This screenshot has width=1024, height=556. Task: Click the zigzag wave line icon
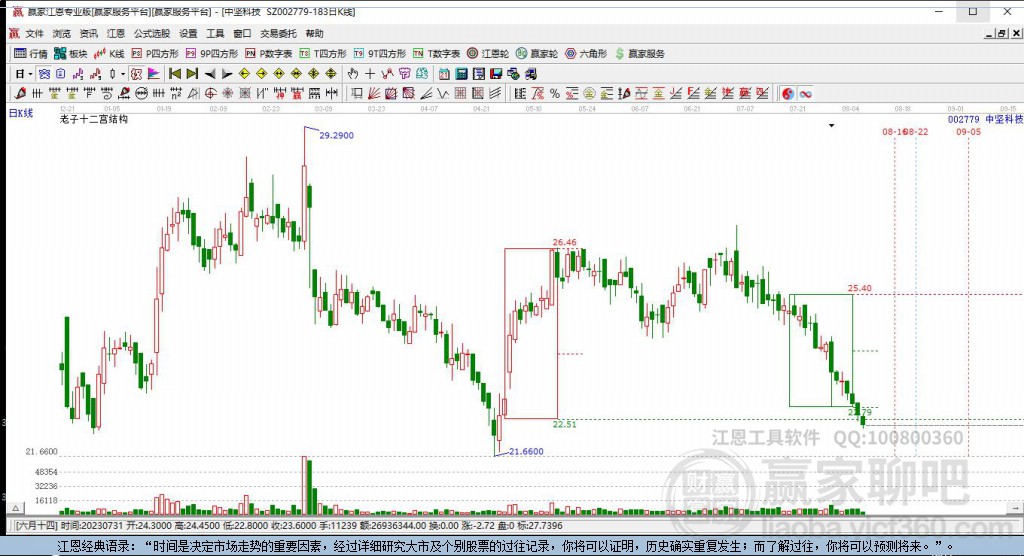point(443,93)
